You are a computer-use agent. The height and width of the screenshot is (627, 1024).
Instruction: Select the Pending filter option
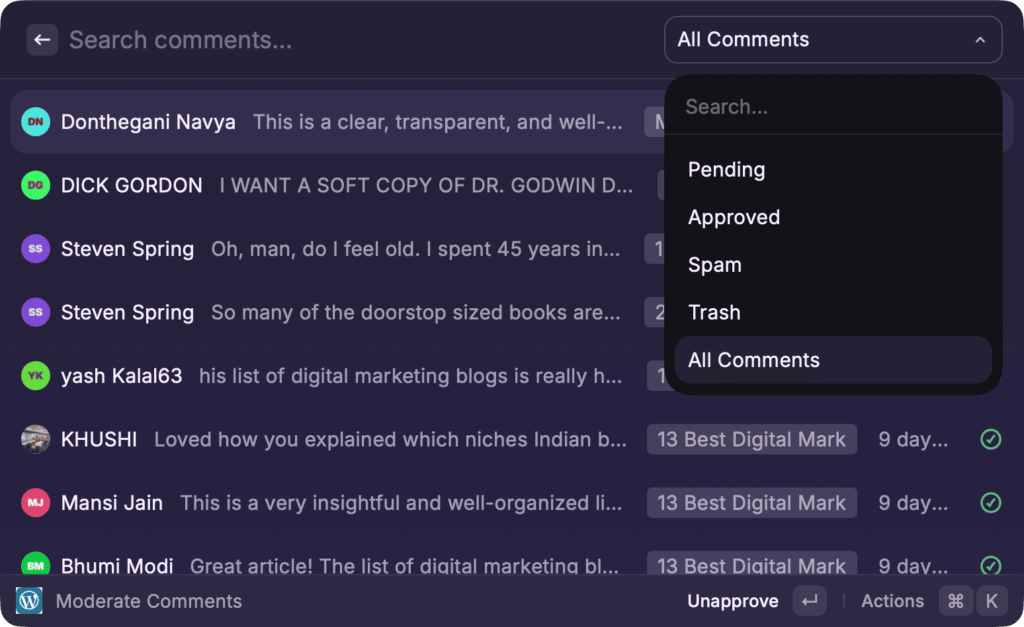(726, 170)
